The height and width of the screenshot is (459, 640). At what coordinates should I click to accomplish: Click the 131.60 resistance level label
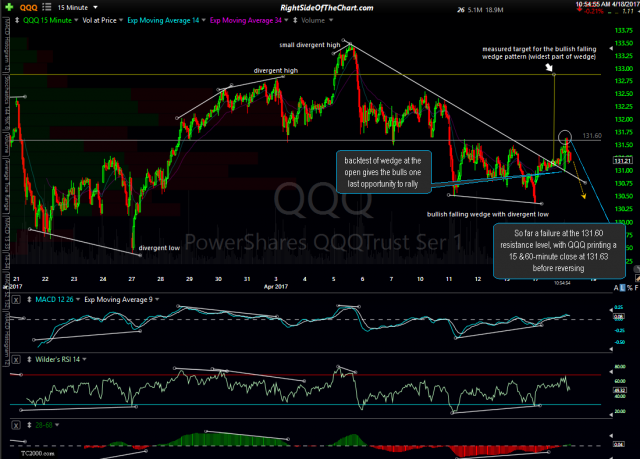click(x=592, y=135)
